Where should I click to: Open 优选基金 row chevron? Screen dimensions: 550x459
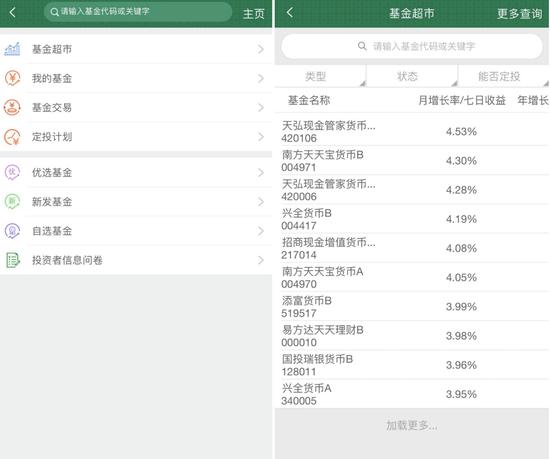261,173
